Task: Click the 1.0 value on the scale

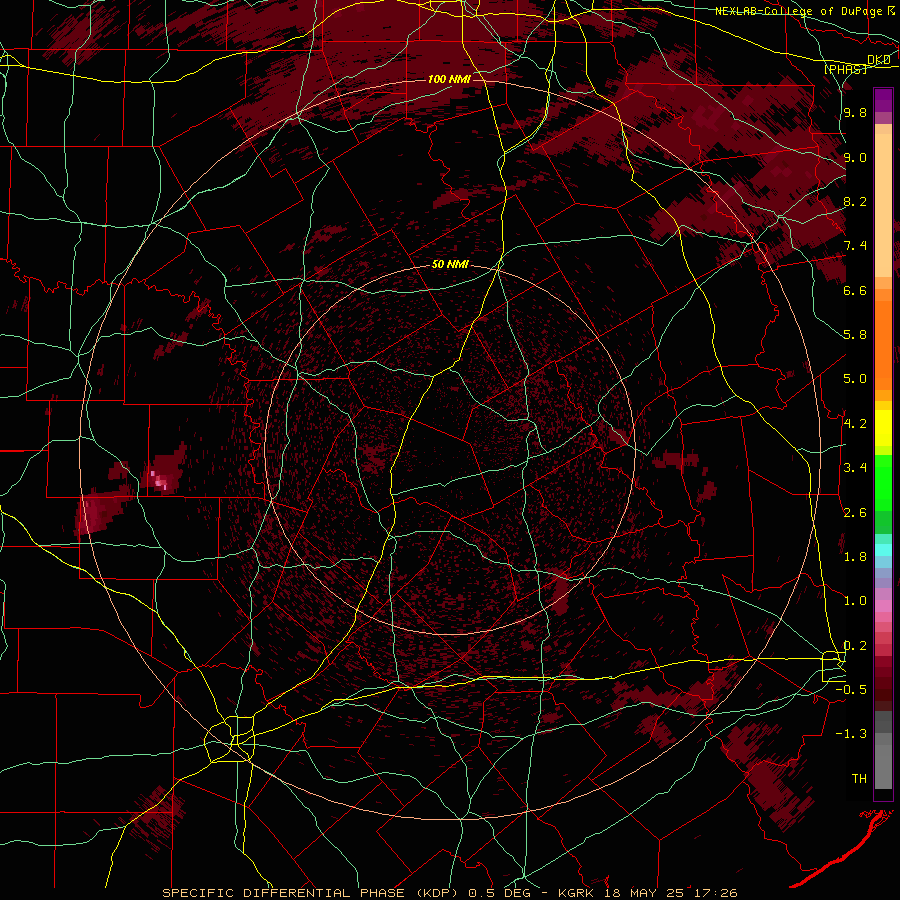Action: pyautogui.click(x=855, y=601)
